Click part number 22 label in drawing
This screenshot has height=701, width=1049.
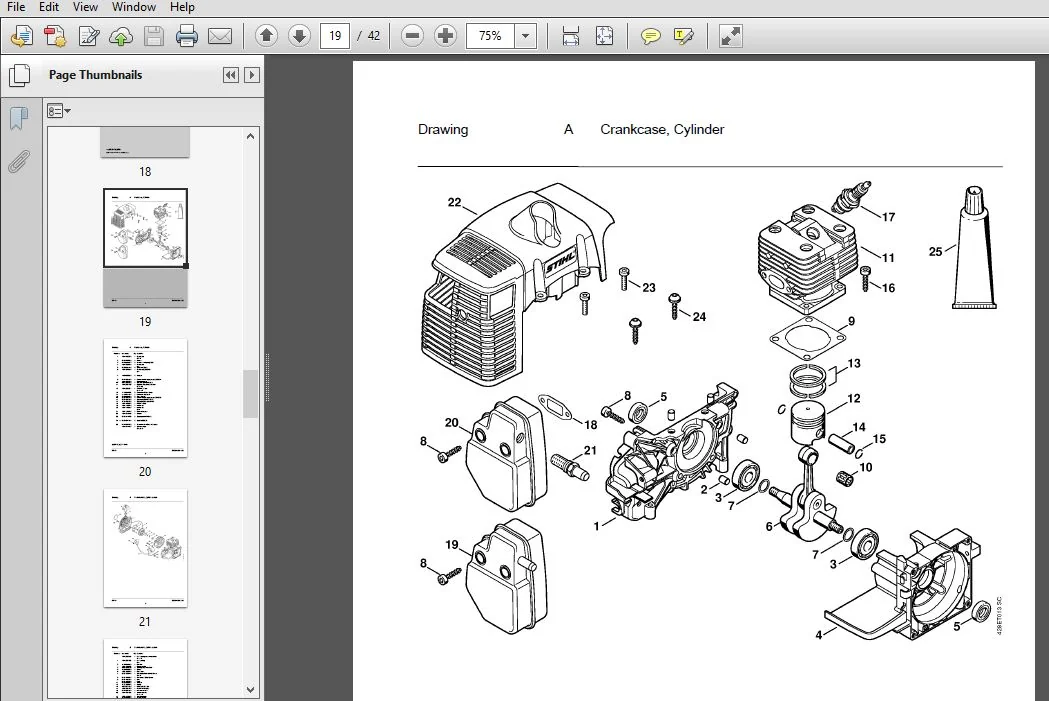[454, 202]
